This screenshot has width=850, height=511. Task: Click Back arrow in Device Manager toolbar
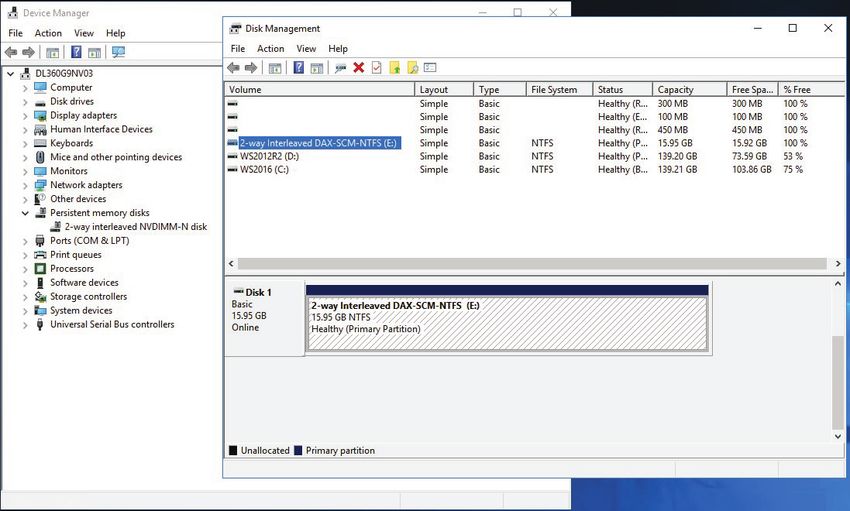pyautogui.click(x=10, y=52)
